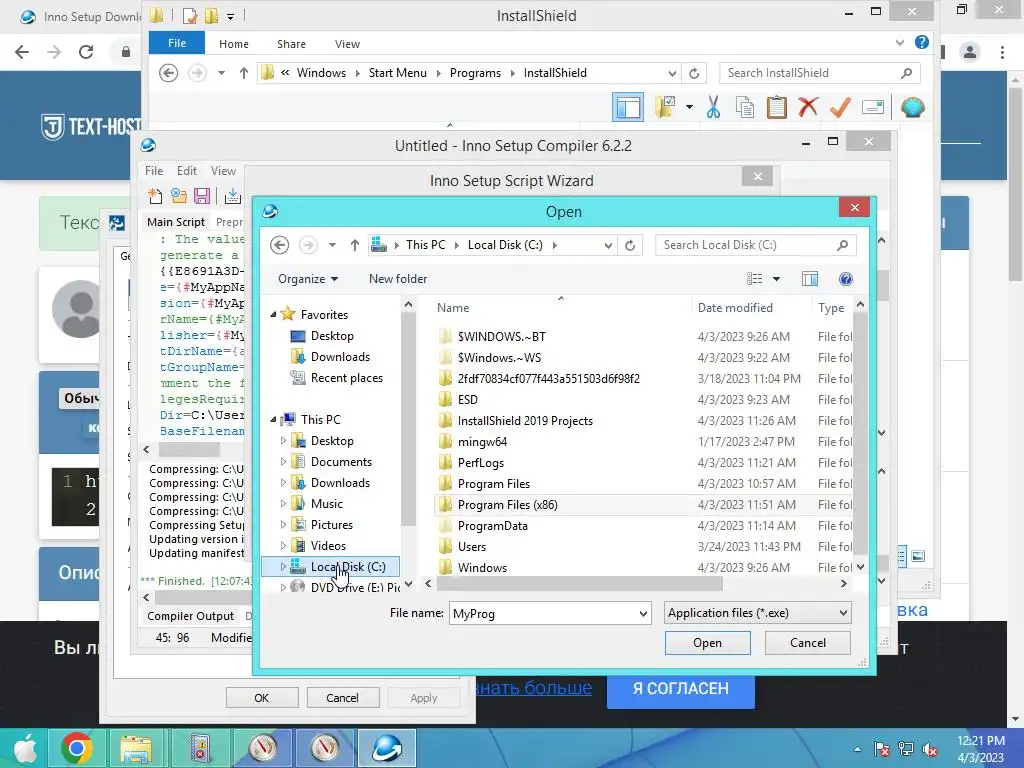Expand Documents in the navigation tree
Screen dimensions: 1024x768
click(283, 462)
